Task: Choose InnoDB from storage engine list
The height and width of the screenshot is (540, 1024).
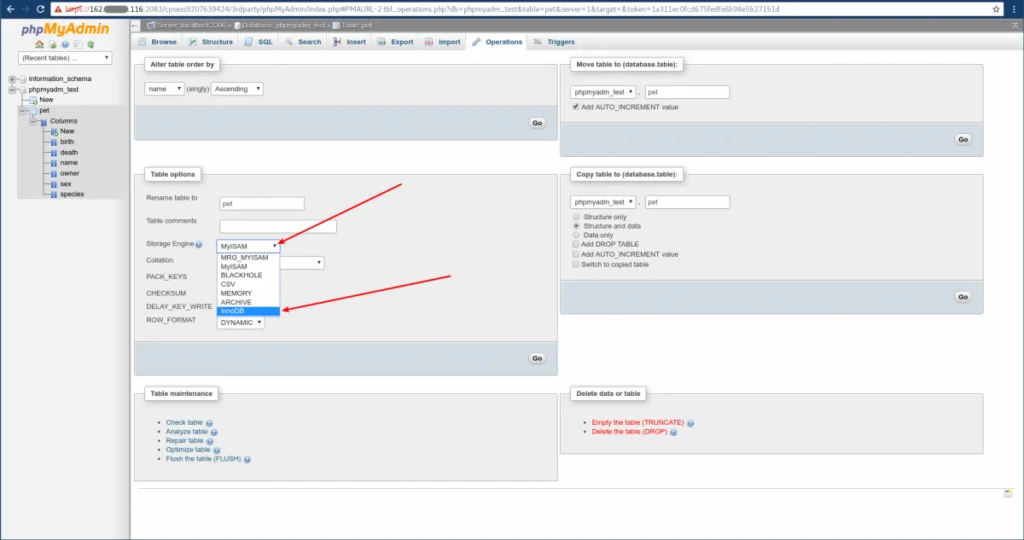Action: click(248, 311)
